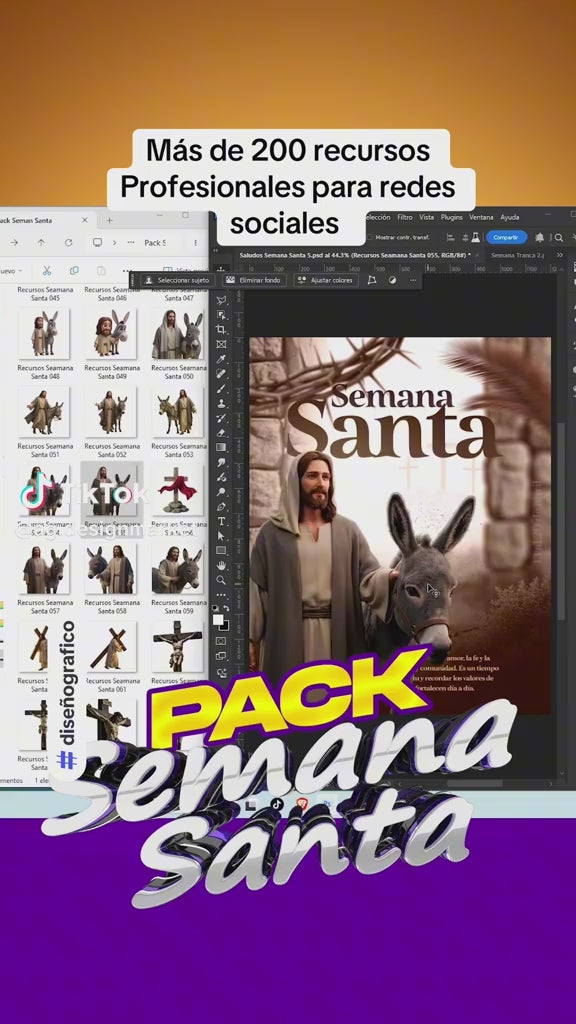This screenshot has height=1024, width=576.
Task: Open the Plugins menu
Action: [451, 217]
